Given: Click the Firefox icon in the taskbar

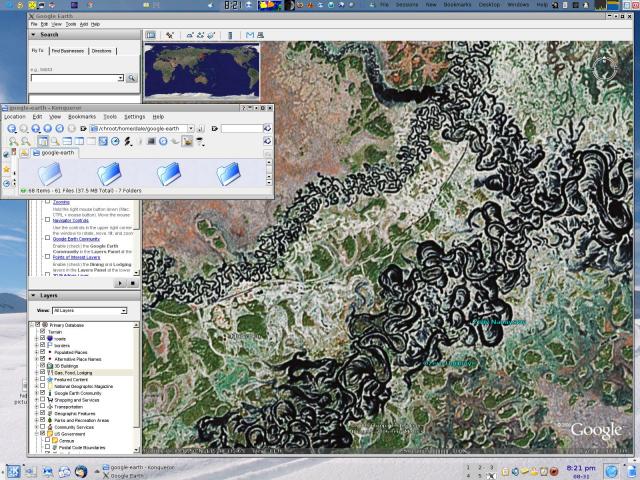Looking at the screenshot, I should tap(81, 471).
